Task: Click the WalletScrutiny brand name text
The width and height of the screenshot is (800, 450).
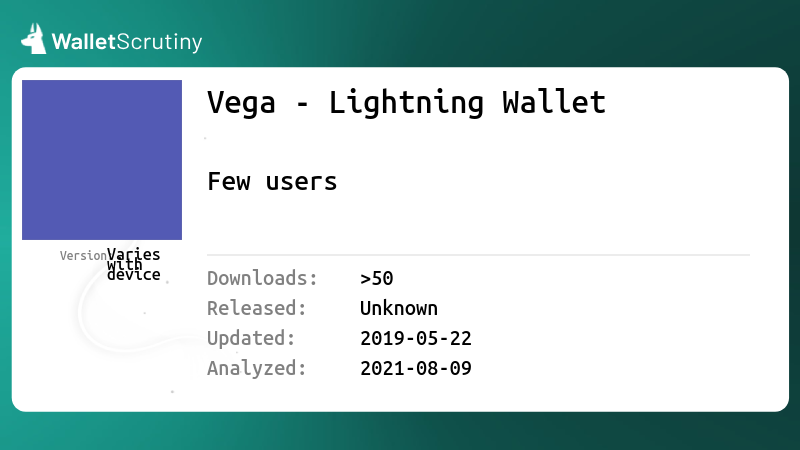Action: [x=127, y=42]
